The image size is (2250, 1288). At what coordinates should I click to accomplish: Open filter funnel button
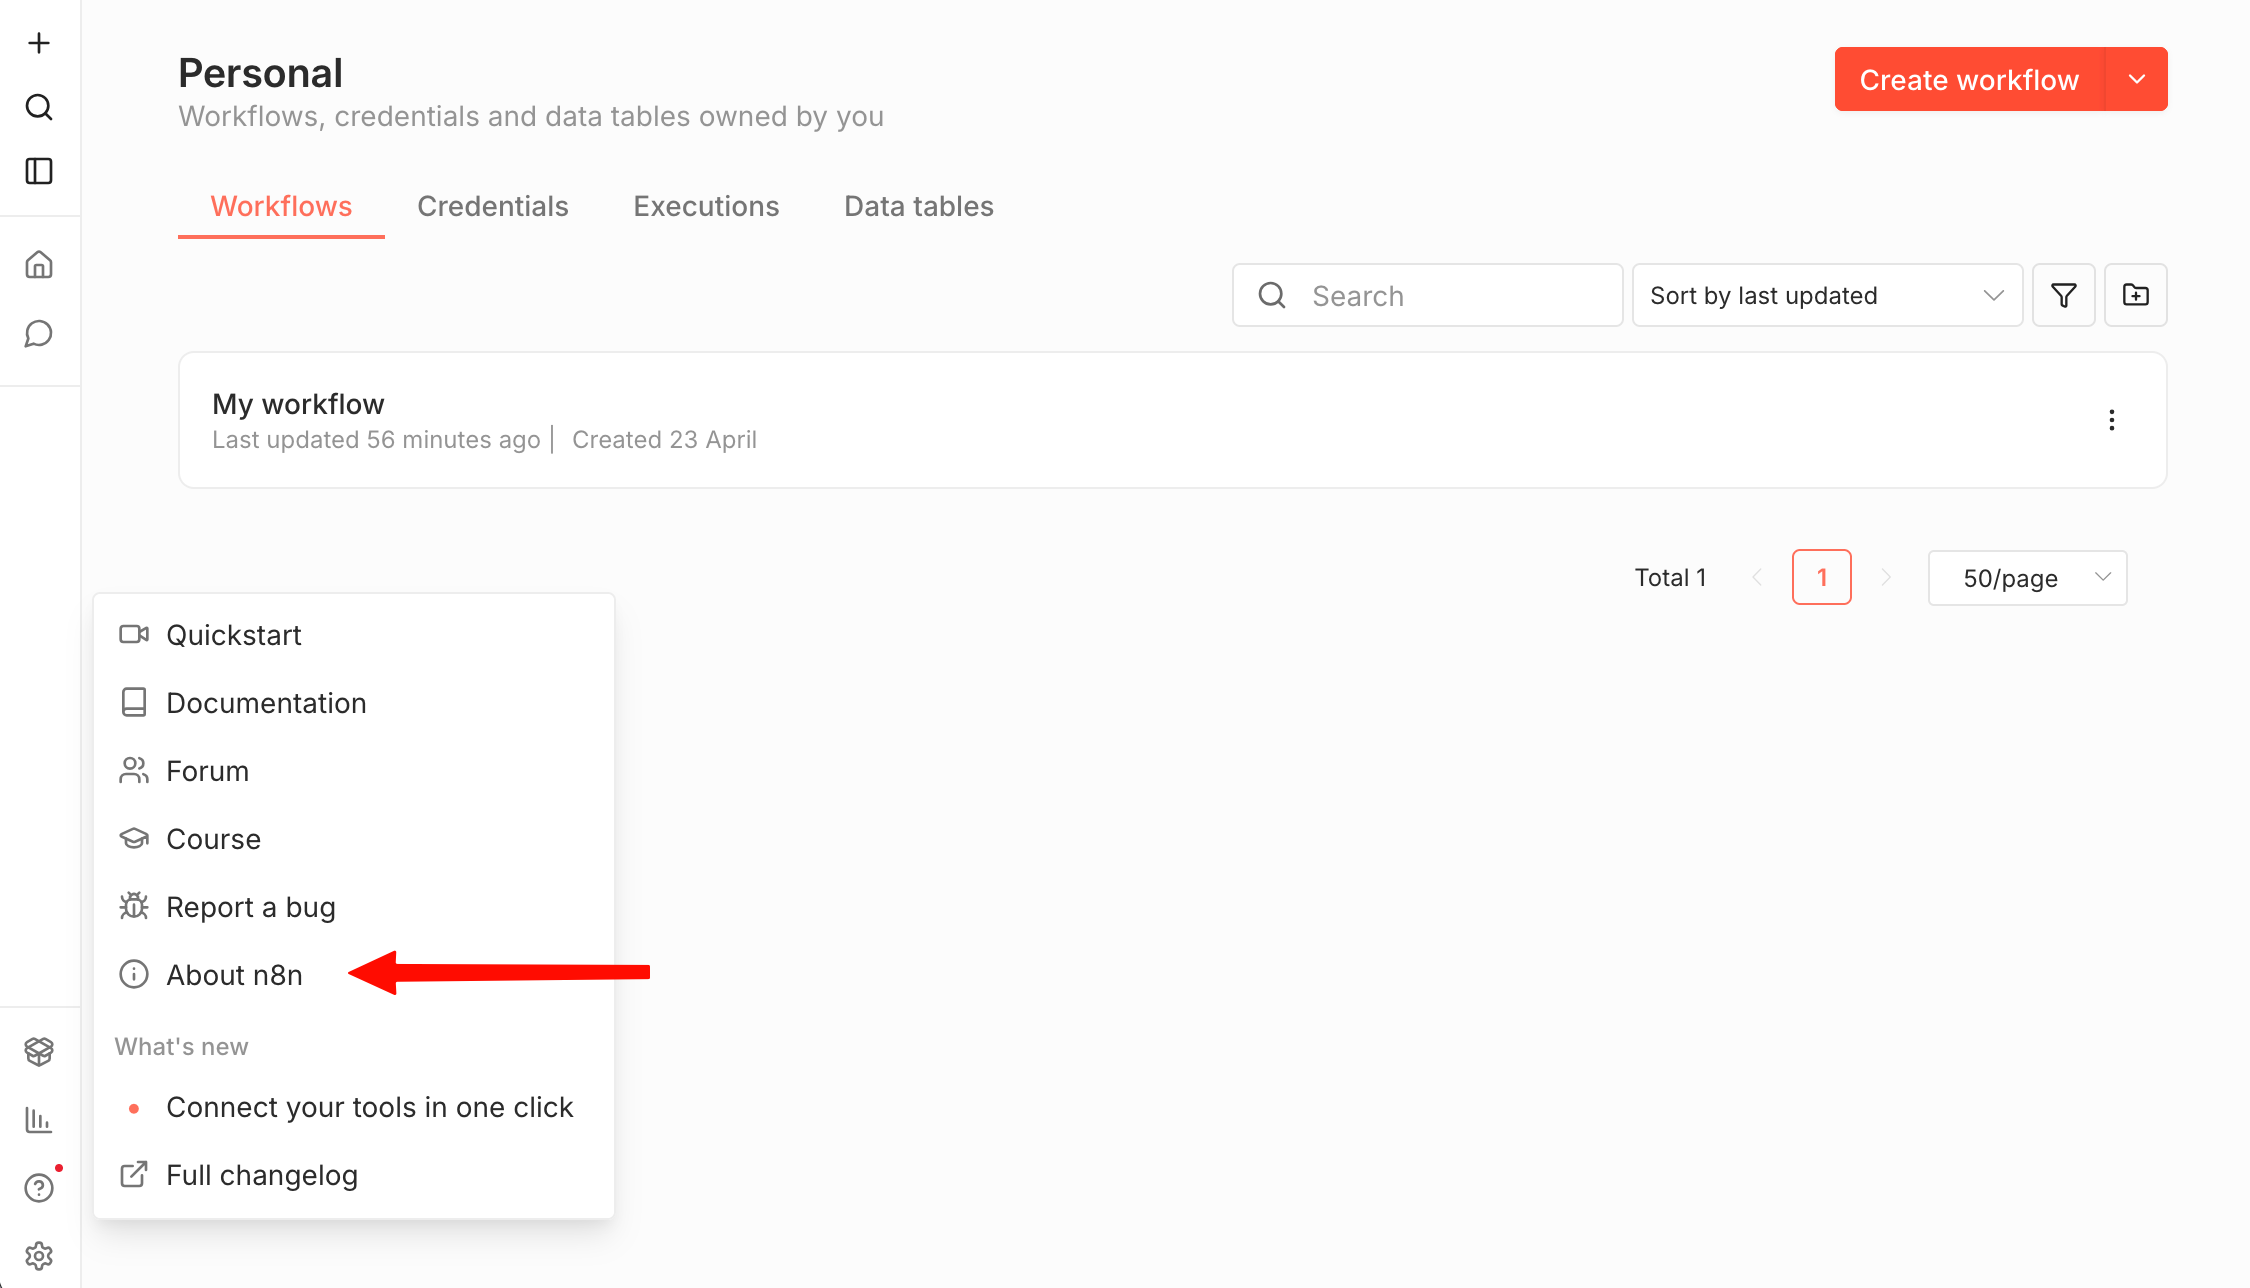click(2063, 295)
